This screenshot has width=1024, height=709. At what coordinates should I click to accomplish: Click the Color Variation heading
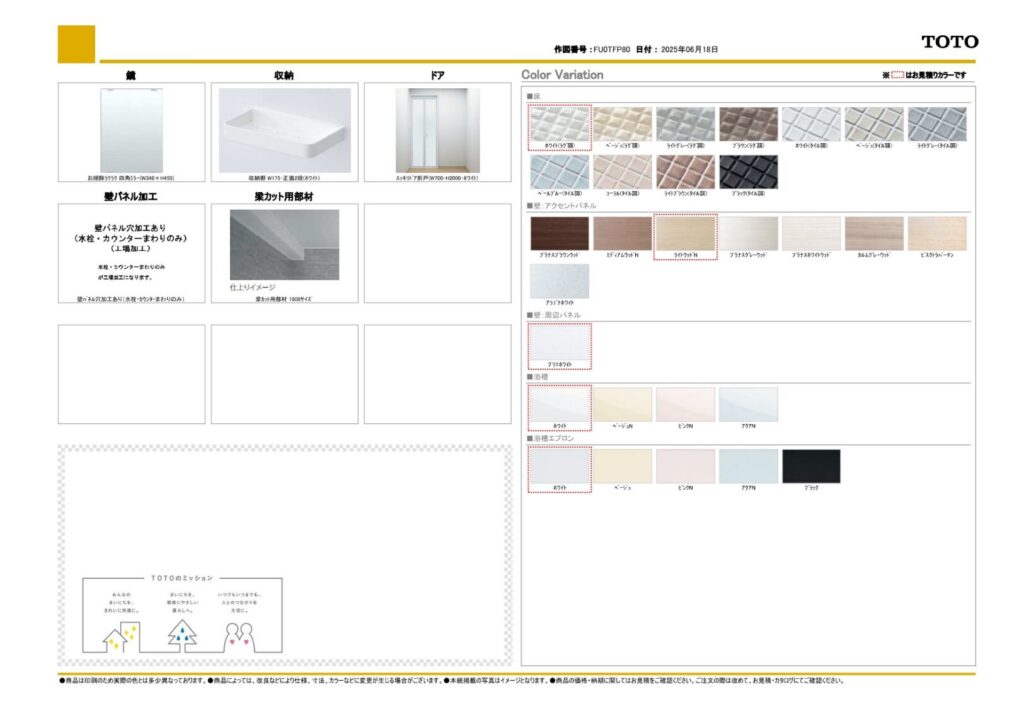point(562,75)
